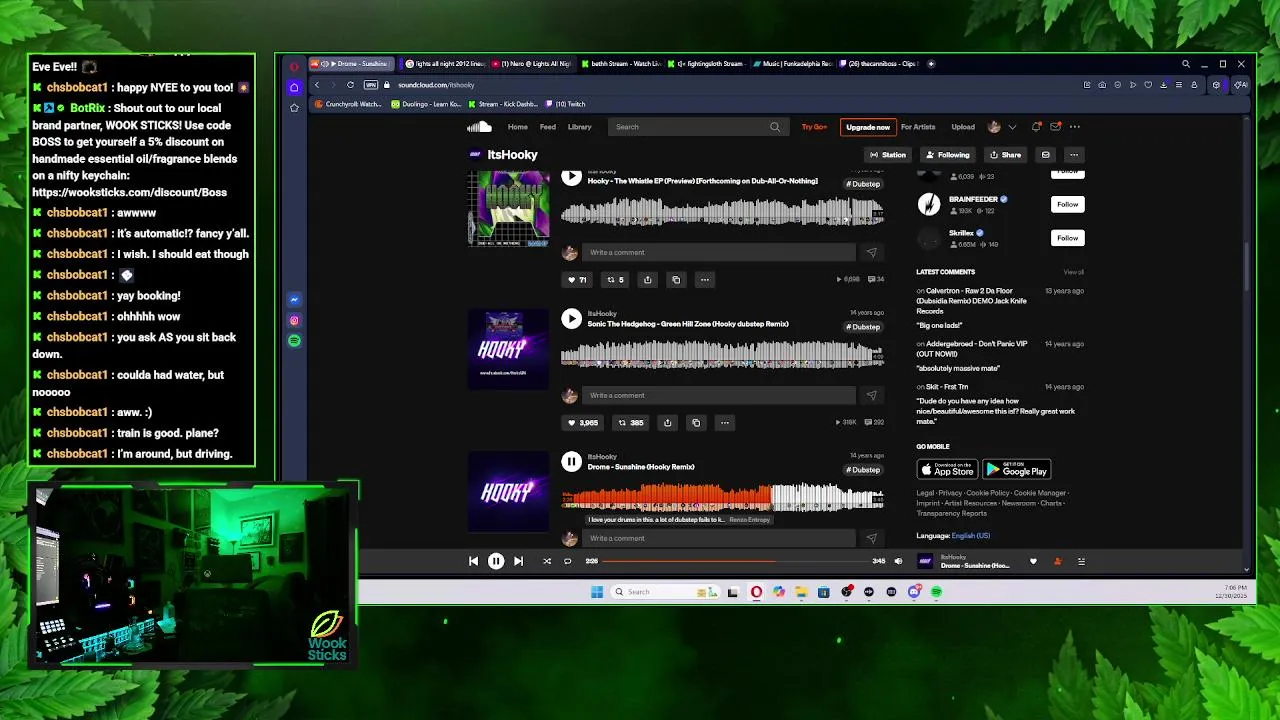The image size is (1280, 720).
Task: Open the three-dots menu in SoundCloud header
Action: [x=1075, y=127]
